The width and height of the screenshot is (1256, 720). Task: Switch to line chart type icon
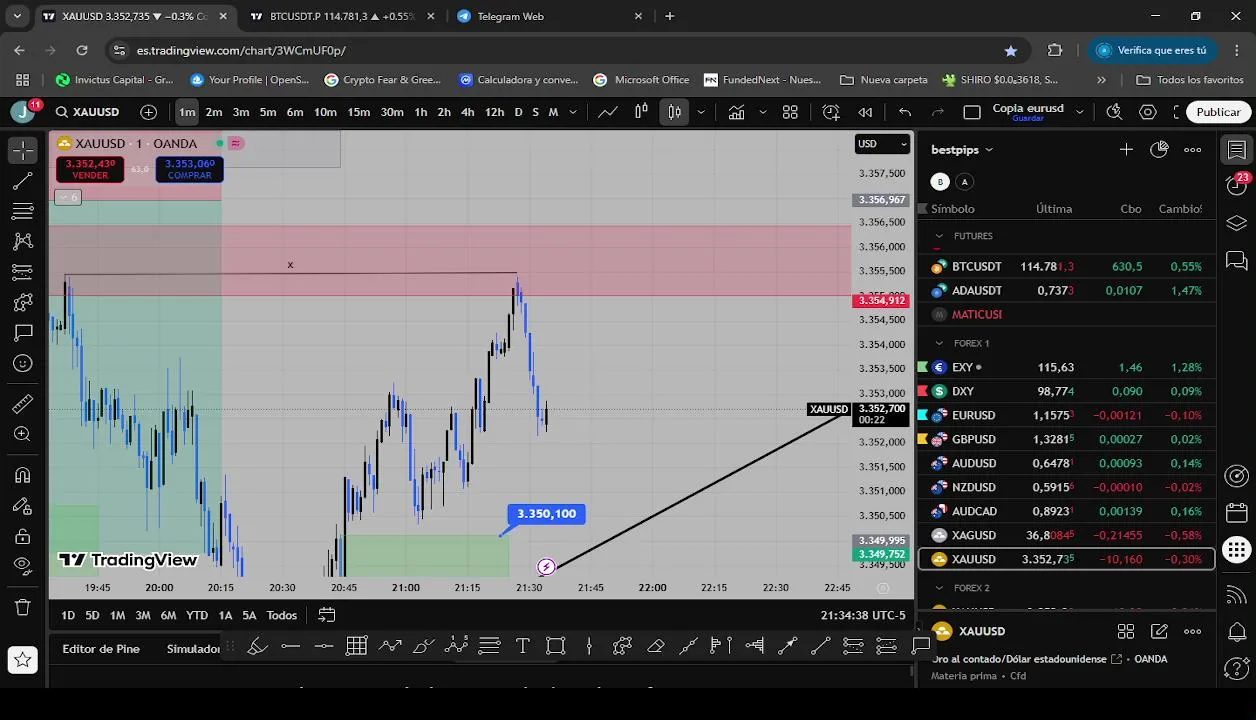coord(607,112)
